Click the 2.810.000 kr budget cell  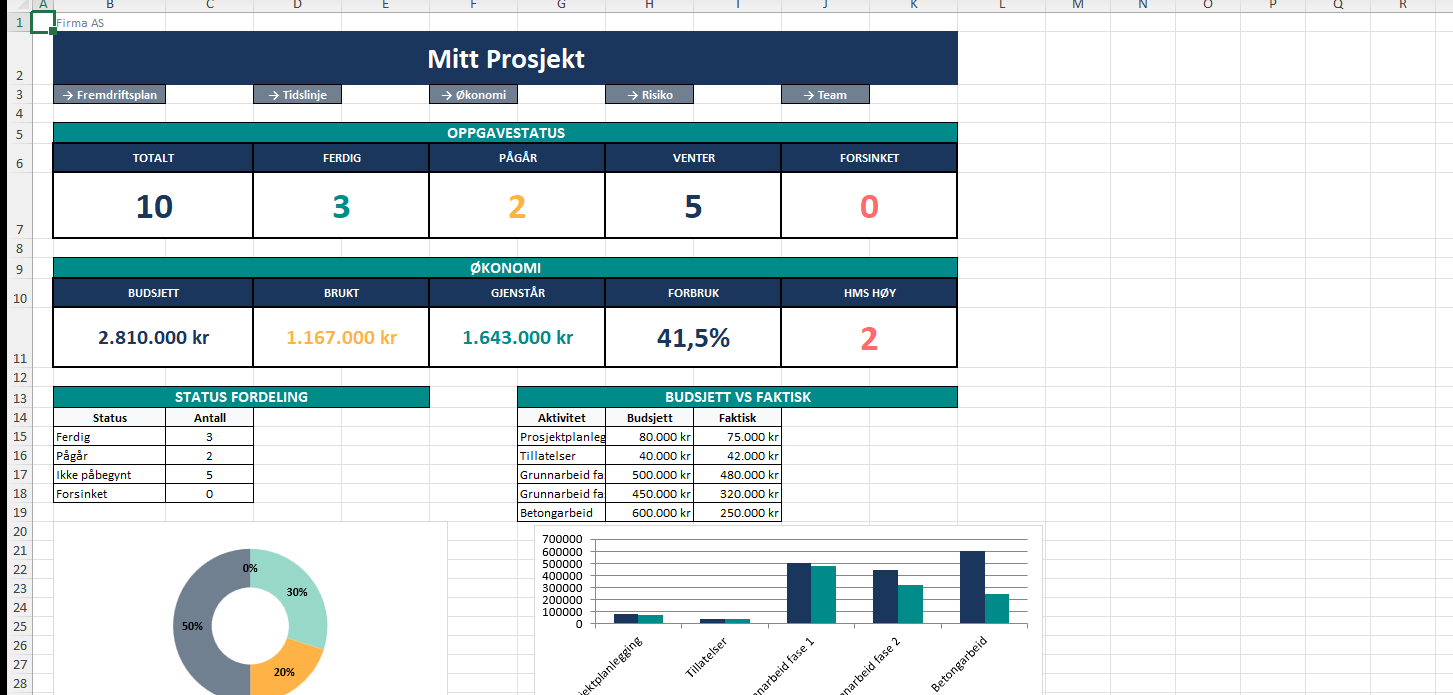coord(153,338)
